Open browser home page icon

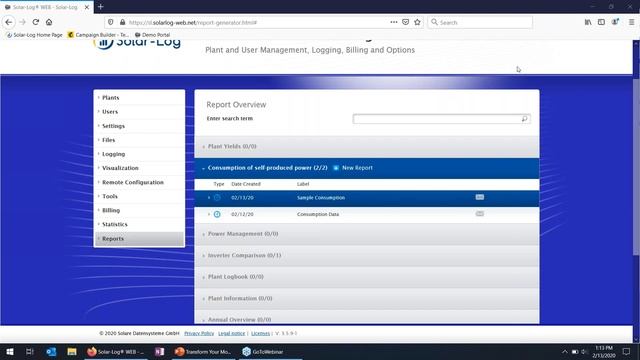point(49,22)
